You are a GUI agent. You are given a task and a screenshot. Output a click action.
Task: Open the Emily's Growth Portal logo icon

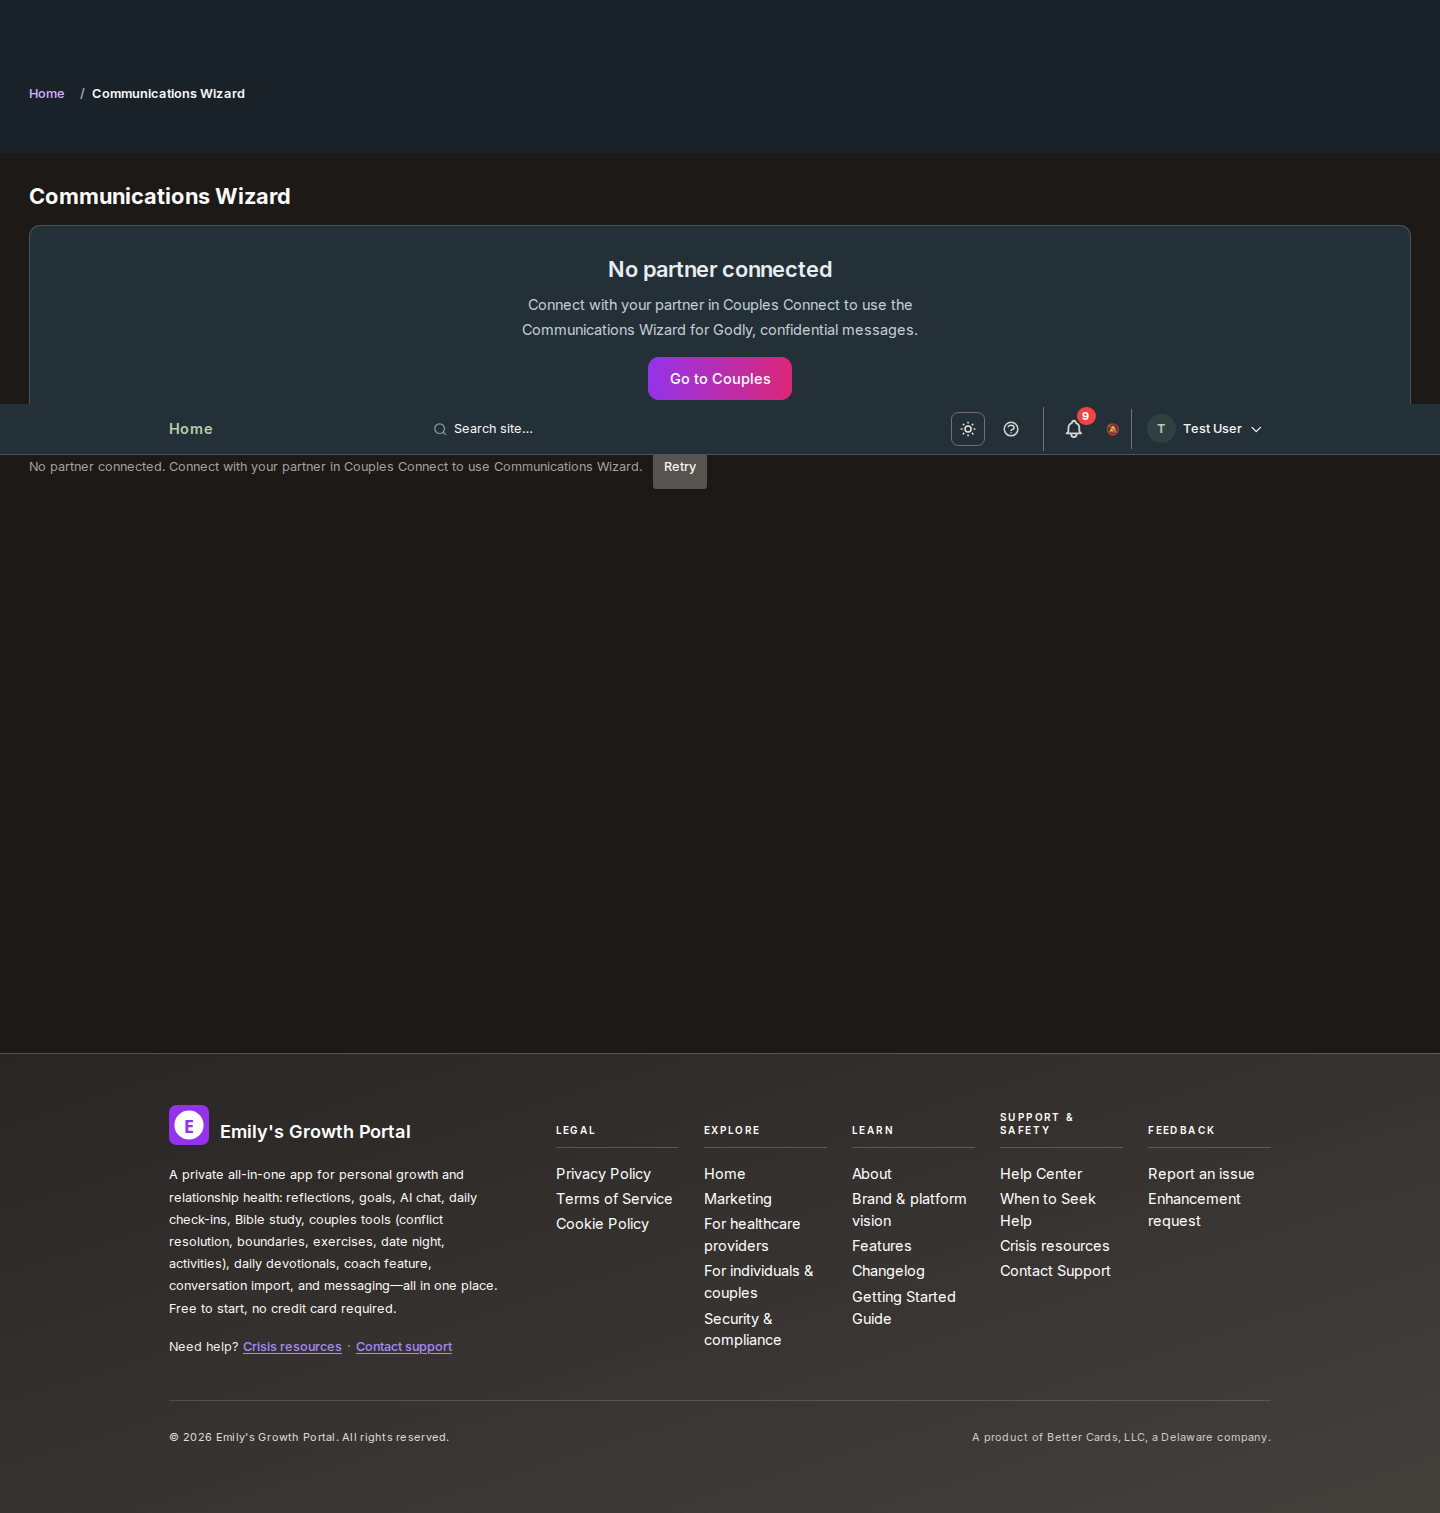[x=188, y=1125]
